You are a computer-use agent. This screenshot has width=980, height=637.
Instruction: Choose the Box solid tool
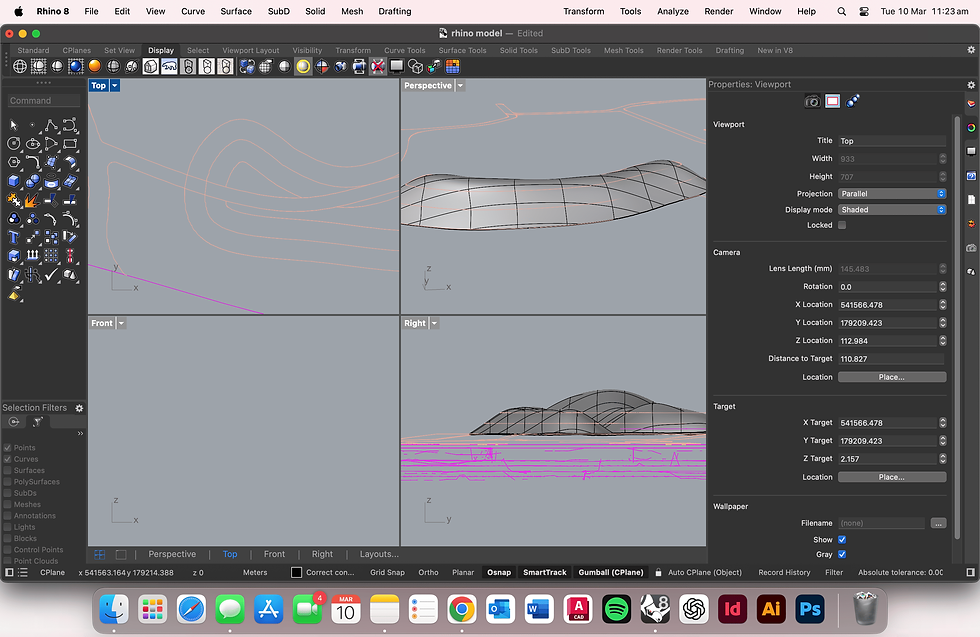(x=13, y=182)
